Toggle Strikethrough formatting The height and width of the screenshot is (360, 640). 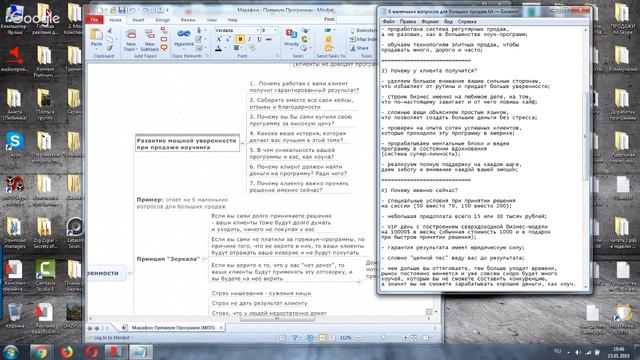pyautogui.click(x=269, y=39)
